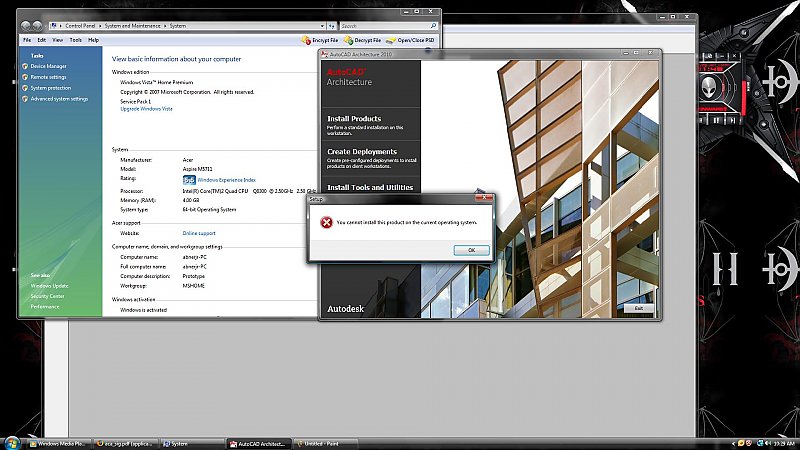This screenshot has height=450, width=800.
Task: Select Install Tools and Utilities option
Action: (x=370, y=187)
